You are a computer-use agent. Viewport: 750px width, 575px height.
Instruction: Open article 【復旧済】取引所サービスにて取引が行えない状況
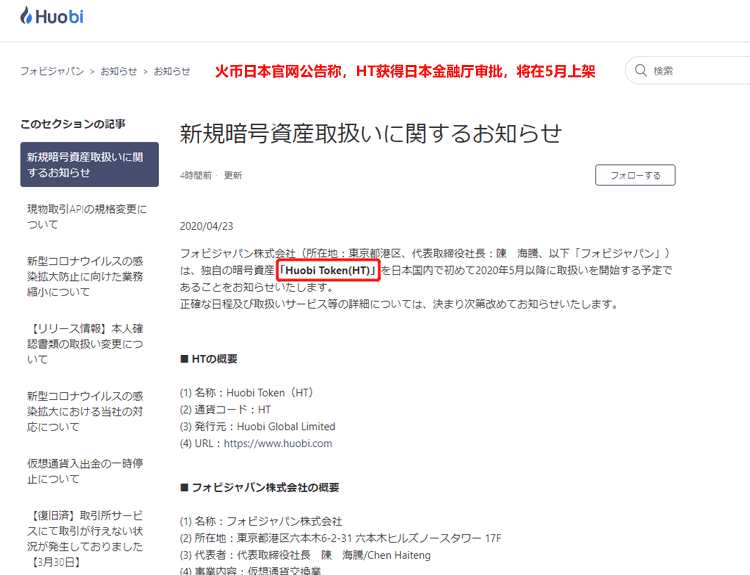pyautogui.click(x=85, y=539)
